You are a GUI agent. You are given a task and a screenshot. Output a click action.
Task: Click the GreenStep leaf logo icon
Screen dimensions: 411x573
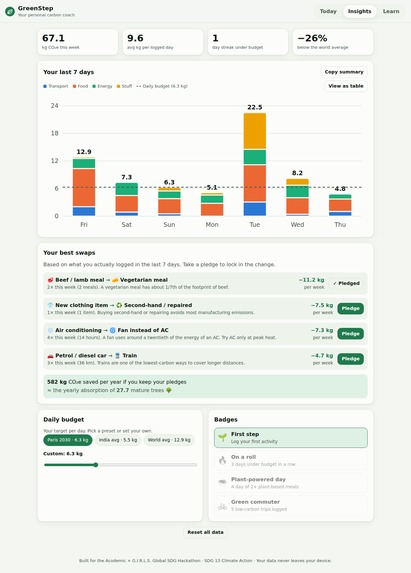pos(10,11)
